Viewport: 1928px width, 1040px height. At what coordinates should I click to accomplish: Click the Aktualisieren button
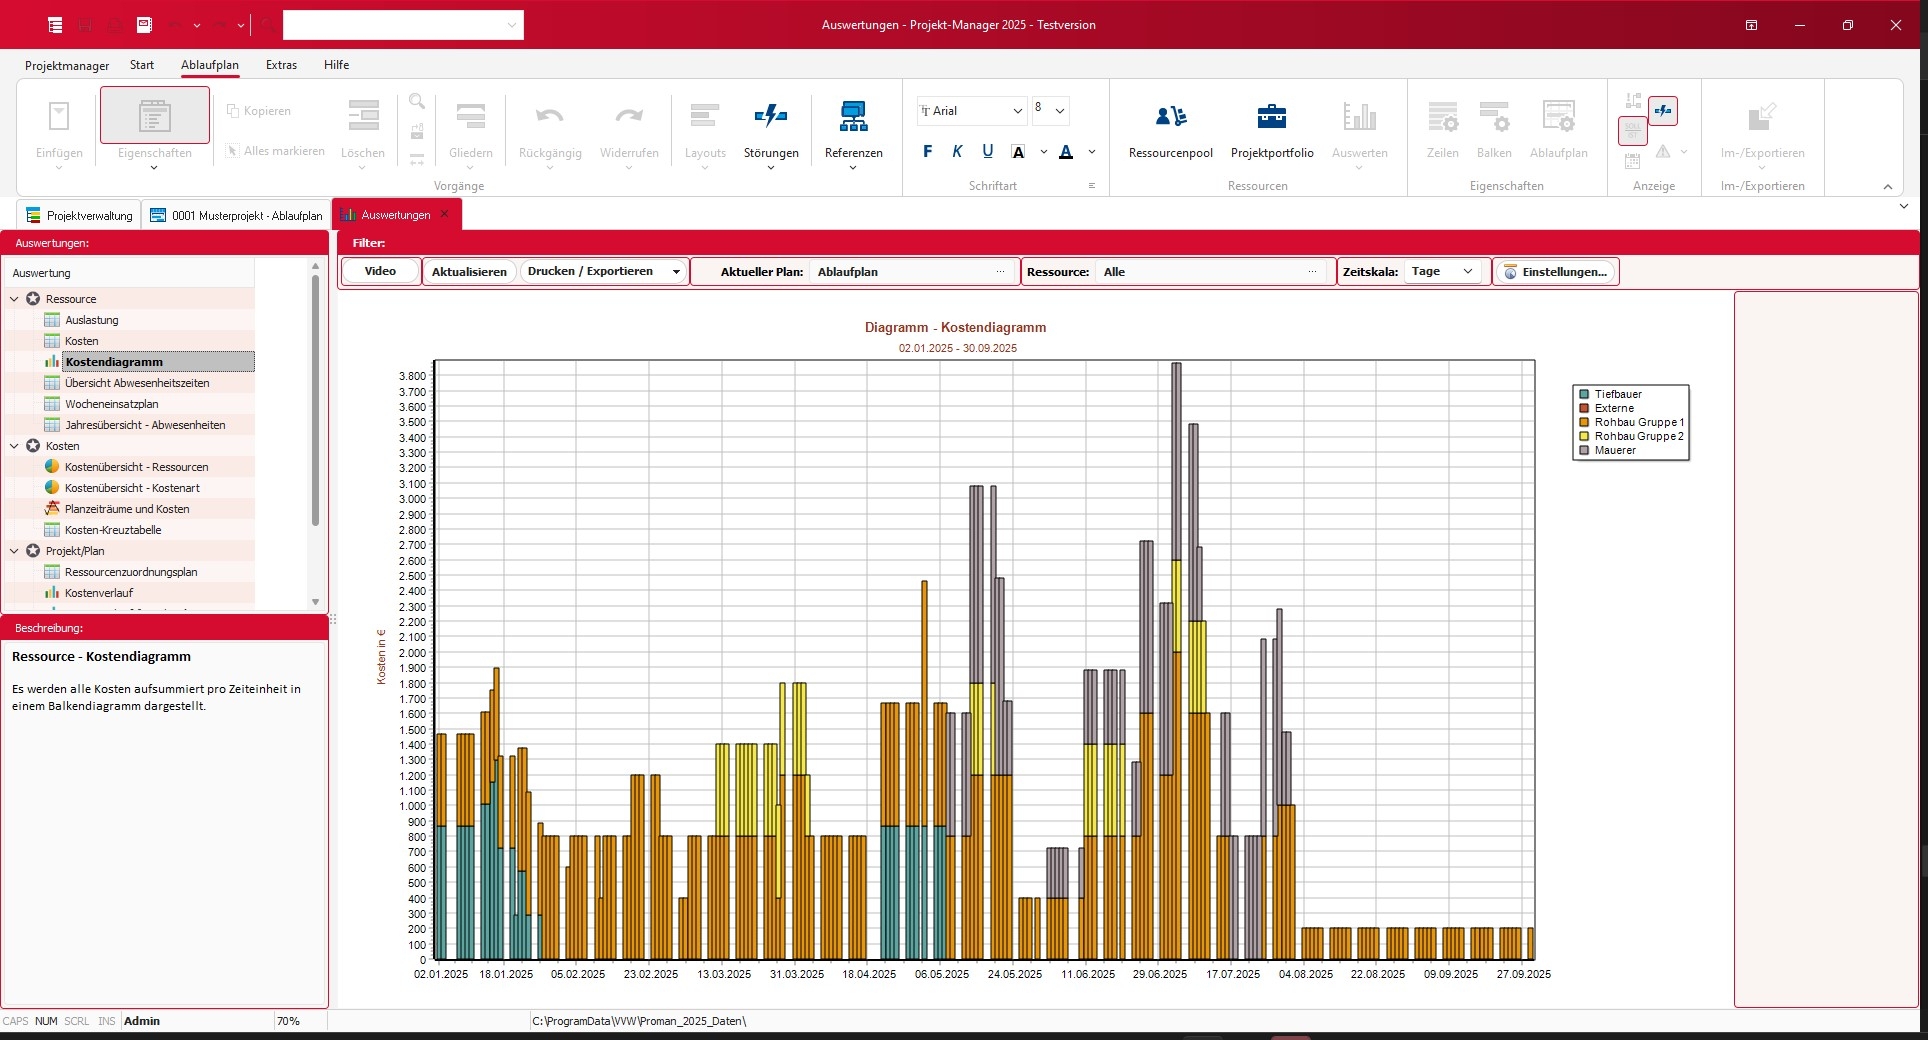click(469, 272)
